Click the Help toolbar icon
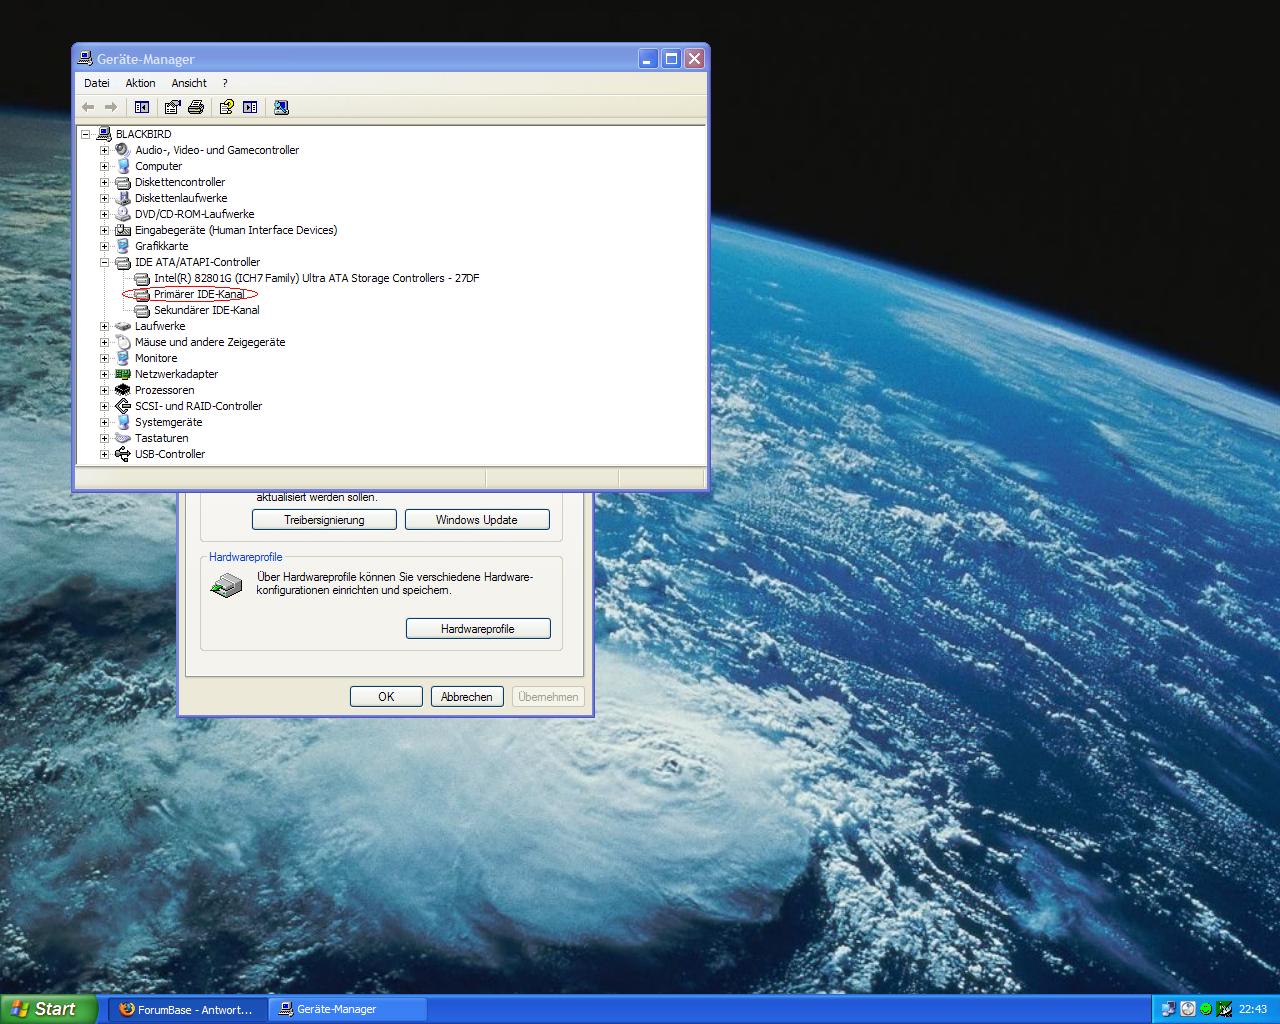Screen dimensions: 1280x1024 coord(226,107)
